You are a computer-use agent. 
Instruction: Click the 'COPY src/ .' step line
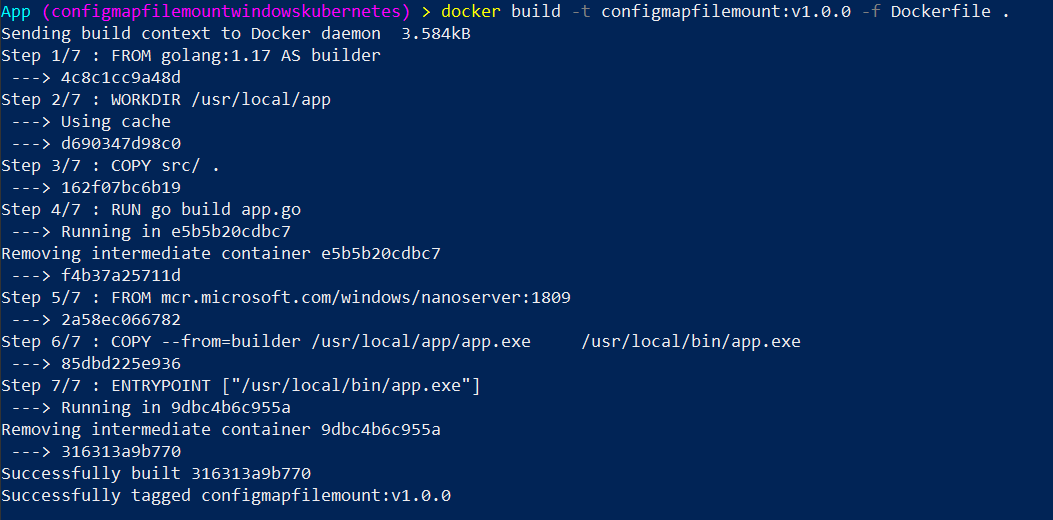[110, 166]
